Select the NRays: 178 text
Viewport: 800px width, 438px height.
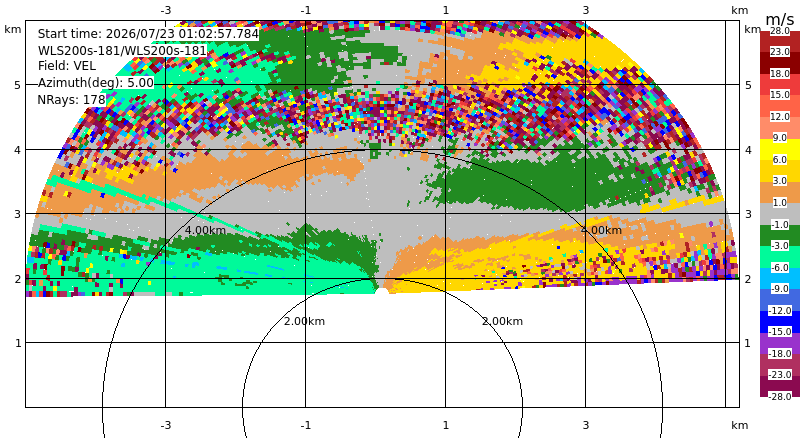[71, 100]
